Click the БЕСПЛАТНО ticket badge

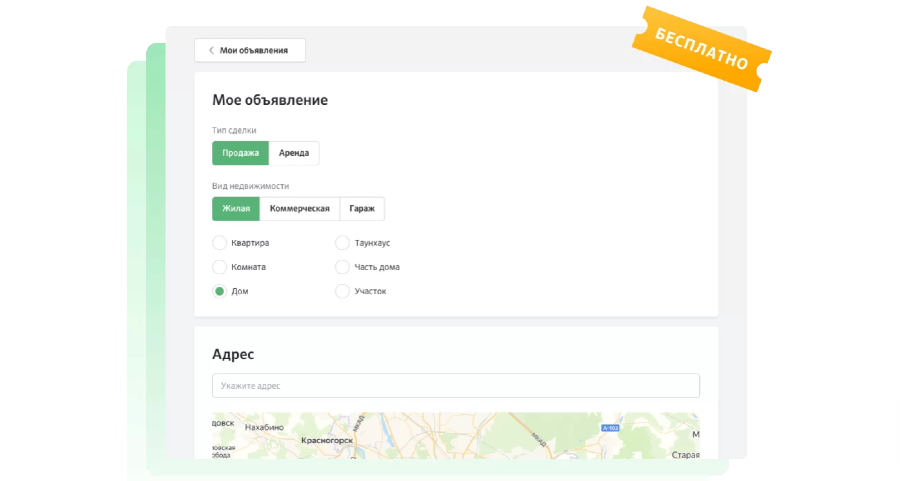[702, 47]
